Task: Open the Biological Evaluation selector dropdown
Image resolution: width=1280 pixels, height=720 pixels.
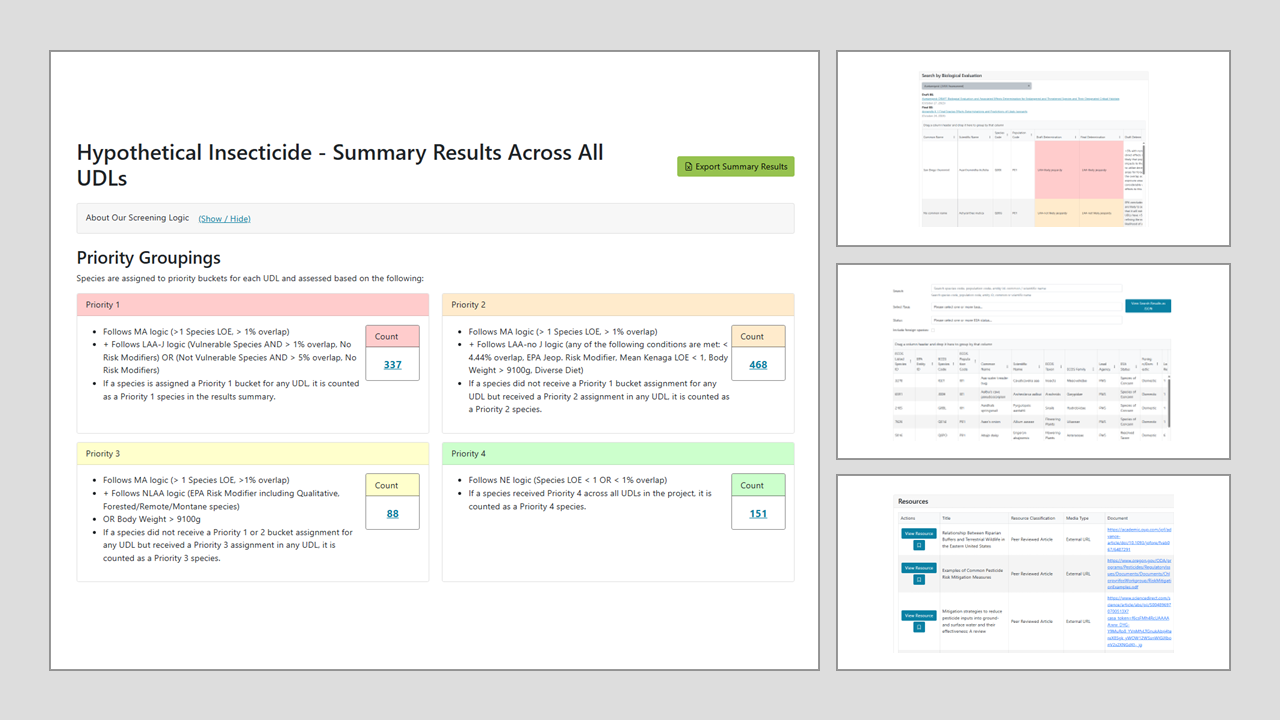Action: 975,86
